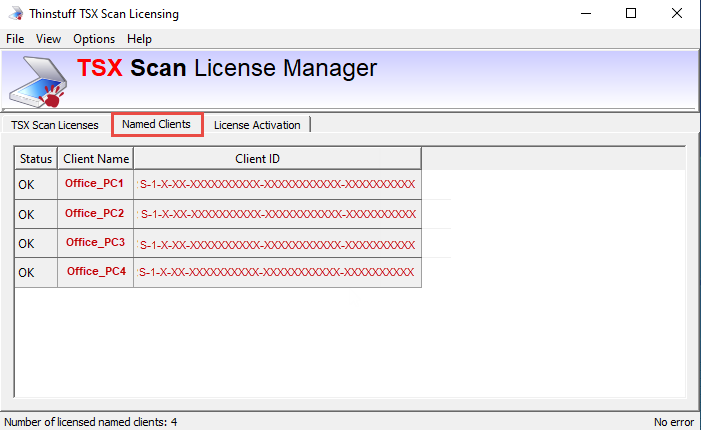Sort by the Client Name column header

tap(96, 159)
